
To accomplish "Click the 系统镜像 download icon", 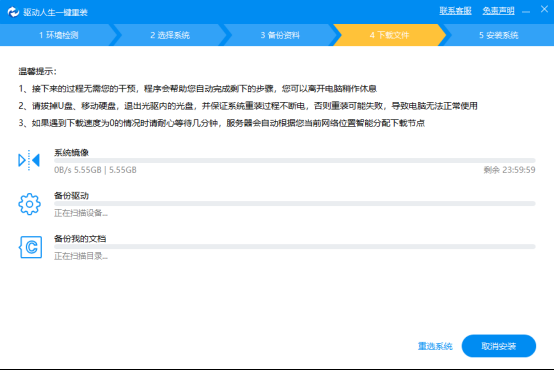I will [x=29, y=160].
